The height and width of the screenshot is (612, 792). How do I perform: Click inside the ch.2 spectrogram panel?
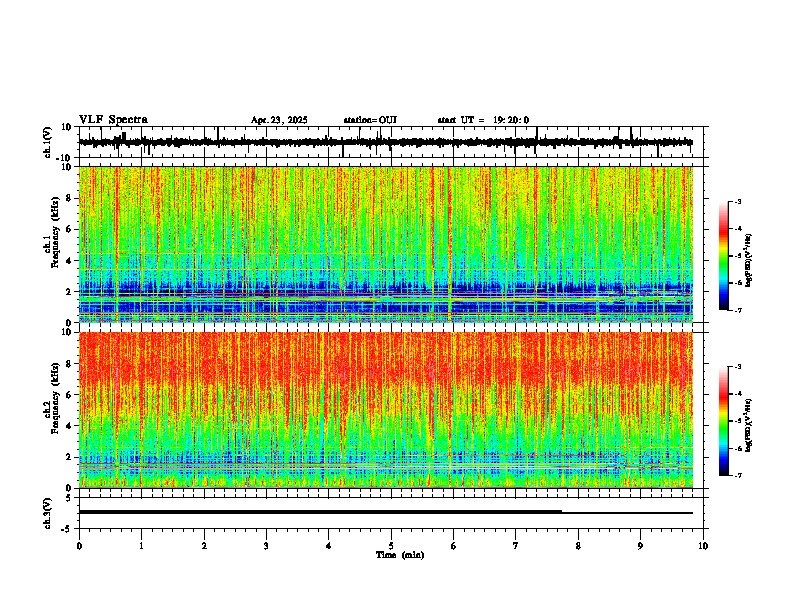(x=386, y=410)
